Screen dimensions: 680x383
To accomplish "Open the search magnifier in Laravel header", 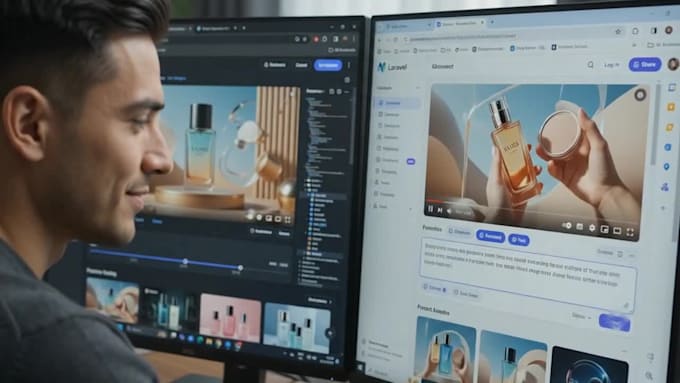I will coord(590,65).
